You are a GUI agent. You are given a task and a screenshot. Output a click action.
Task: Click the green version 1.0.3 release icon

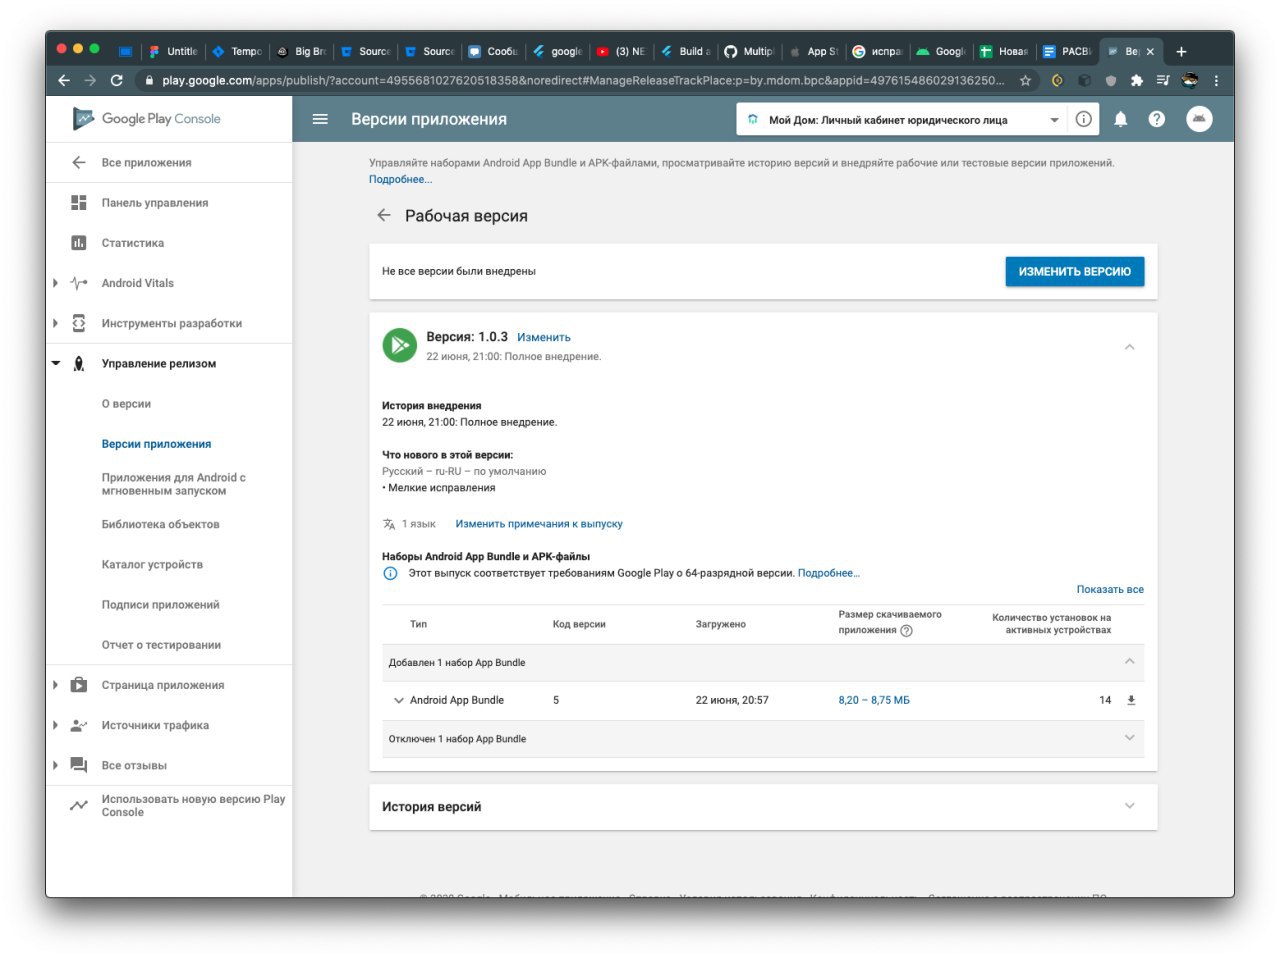pos(400,346)
